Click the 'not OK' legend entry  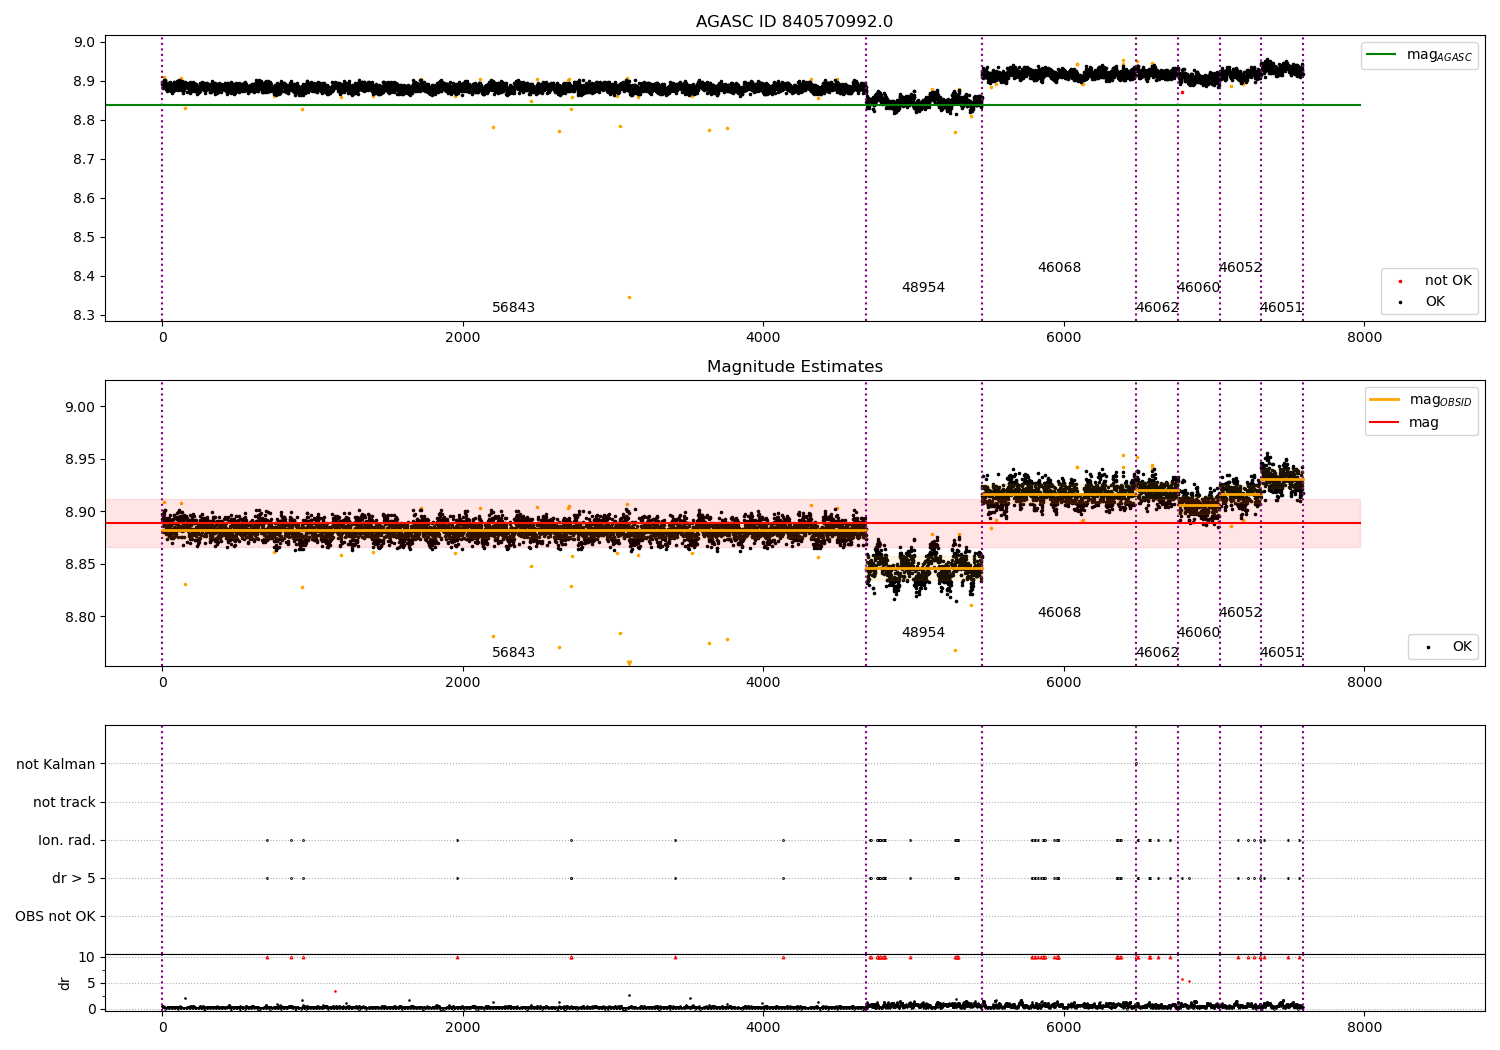1435,281
